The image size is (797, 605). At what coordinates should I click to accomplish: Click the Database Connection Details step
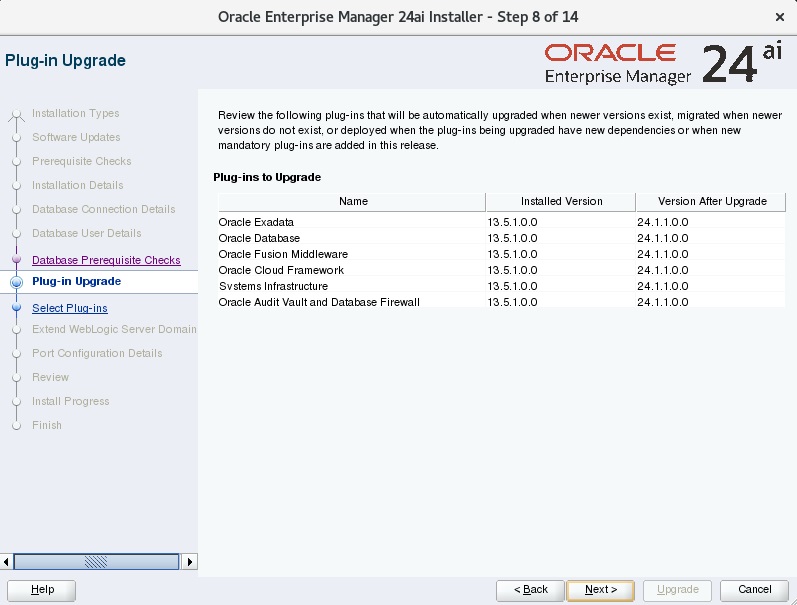pos(103,209)
